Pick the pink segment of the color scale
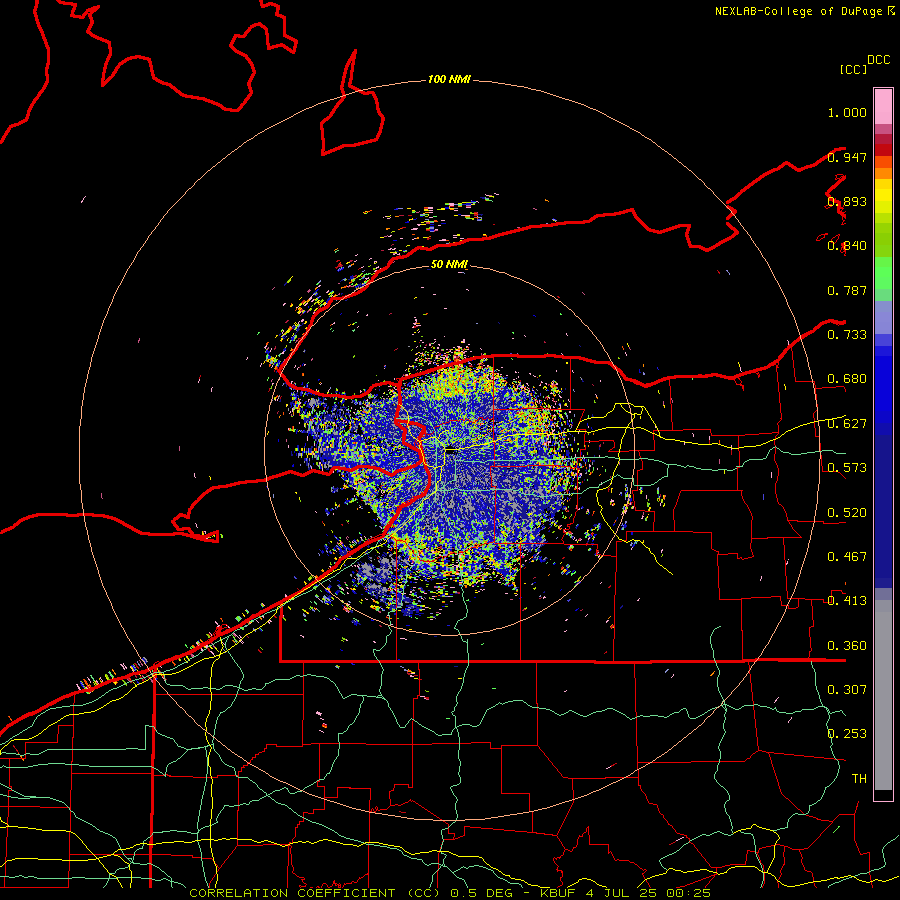The height and width of the screenshot is (900, 900). pos(883,106)
